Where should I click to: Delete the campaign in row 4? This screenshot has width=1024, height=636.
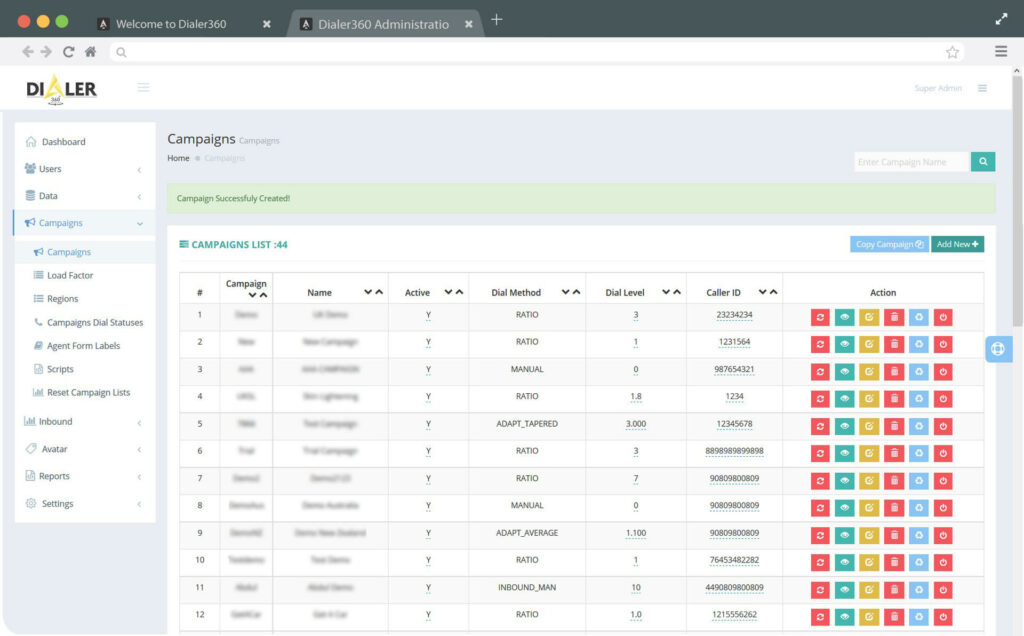[894, 398]
